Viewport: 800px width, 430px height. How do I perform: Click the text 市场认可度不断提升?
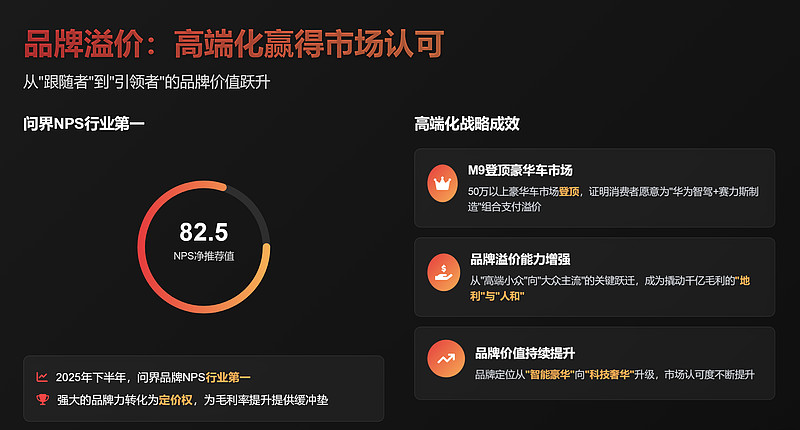pyautogui.click(x=709, y=375)
